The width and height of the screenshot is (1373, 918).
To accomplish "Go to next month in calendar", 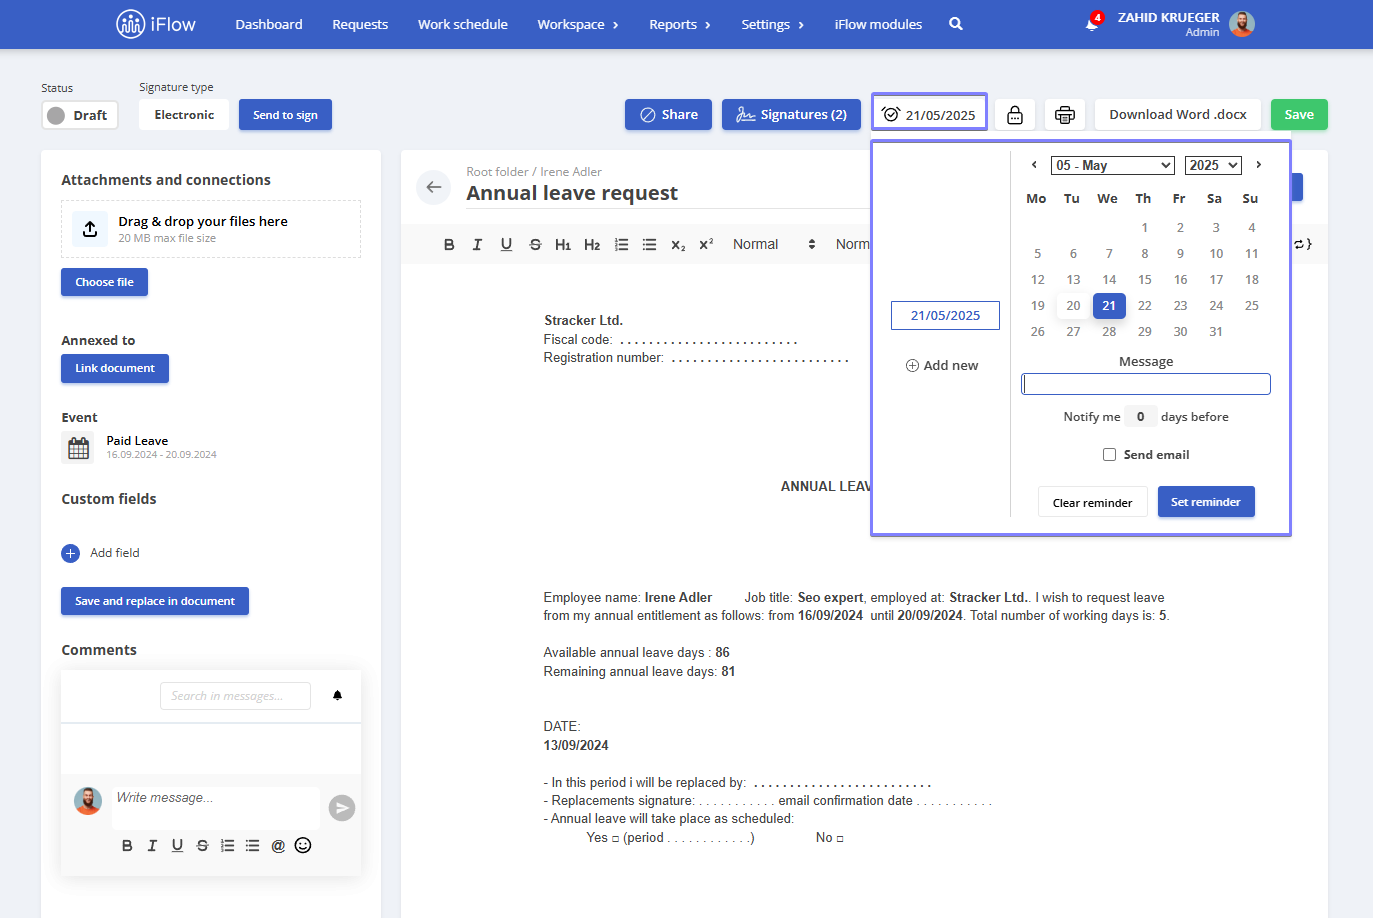I will (x=1258, y=165).
